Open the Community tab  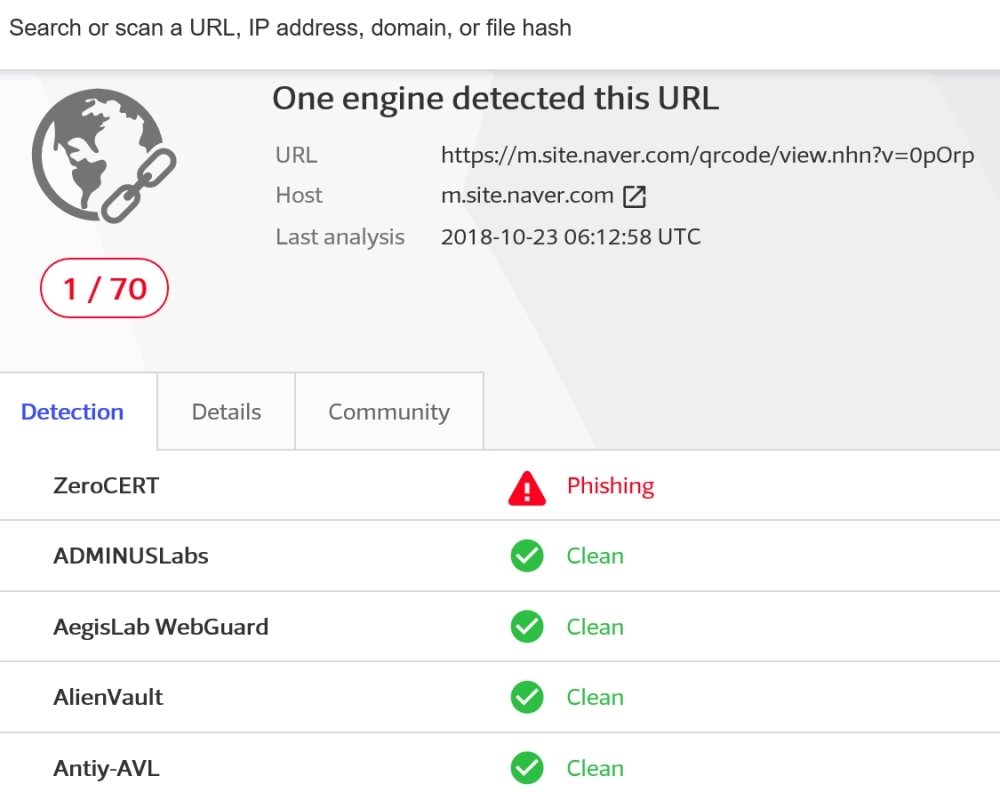(x=389, y=412)
